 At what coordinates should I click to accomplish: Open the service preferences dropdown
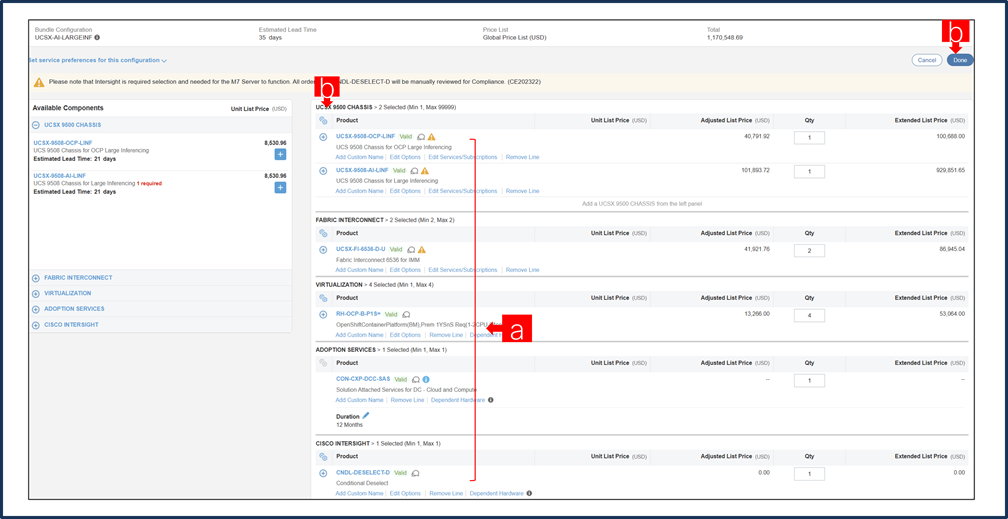pos(97,60)
